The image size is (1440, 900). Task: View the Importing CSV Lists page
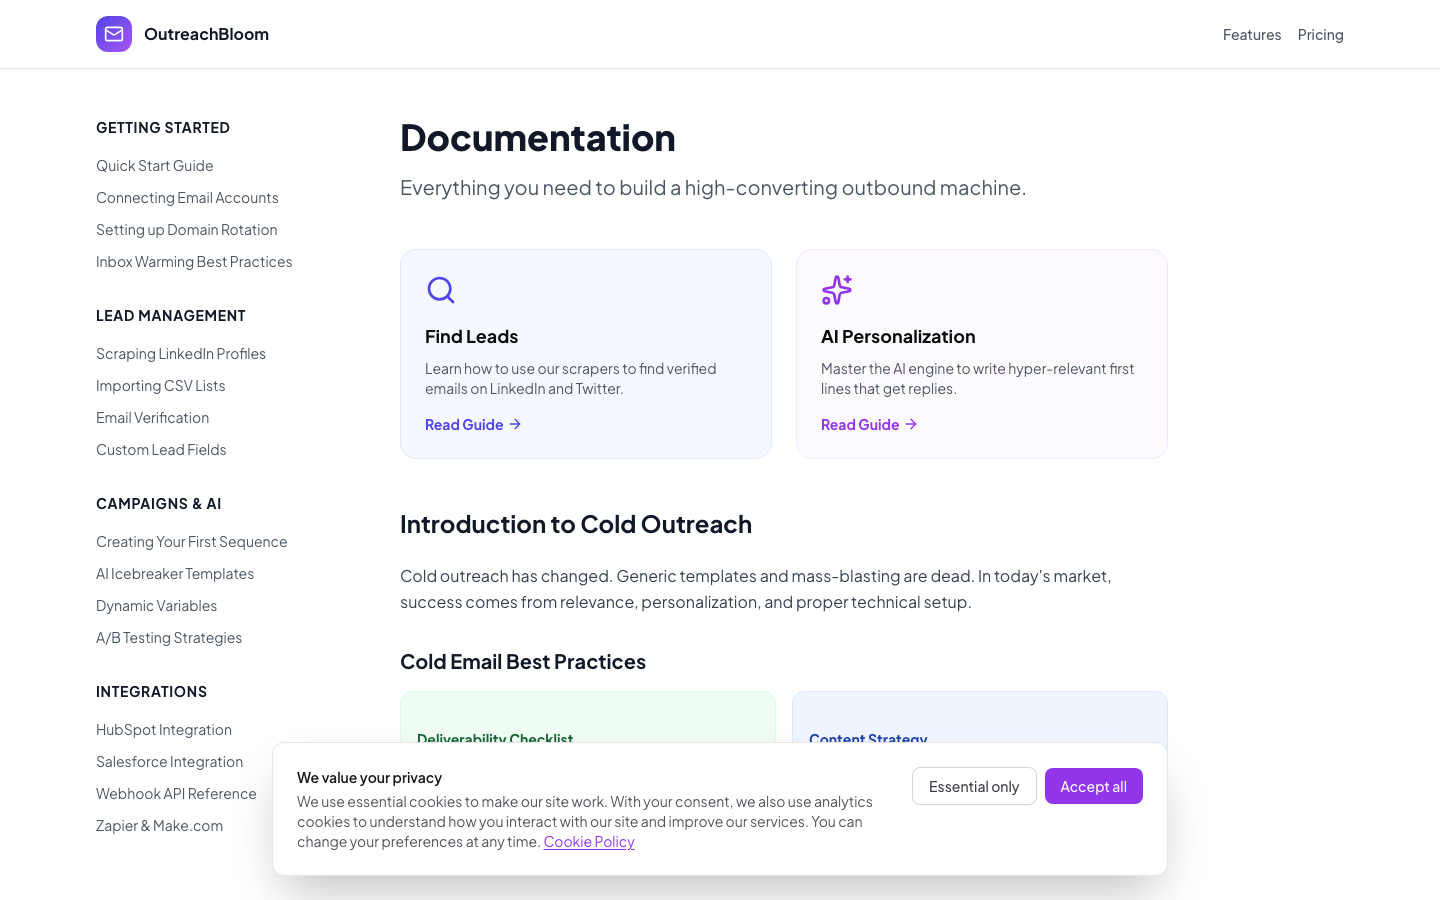[160, 385]
